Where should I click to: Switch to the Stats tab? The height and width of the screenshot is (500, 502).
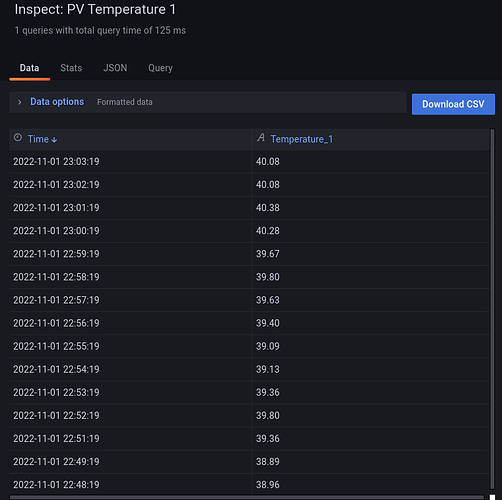pyautogui.click(x=71, y=68)
